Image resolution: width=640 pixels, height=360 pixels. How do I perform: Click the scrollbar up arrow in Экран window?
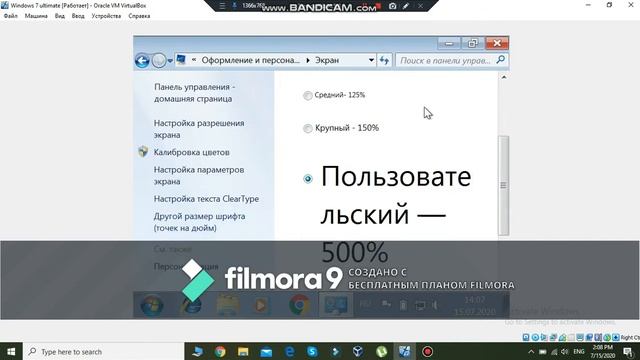(x=504, y=77)
